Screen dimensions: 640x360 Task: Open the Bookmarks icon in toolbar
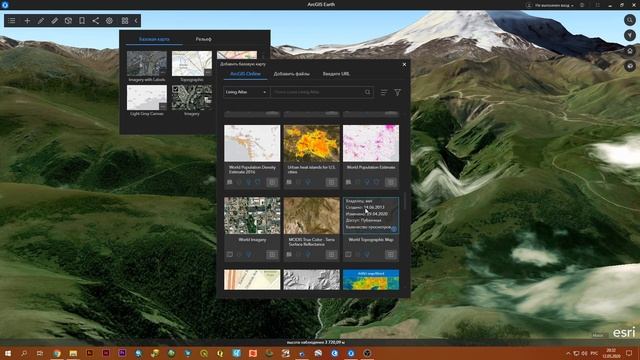tap(82, 20)
